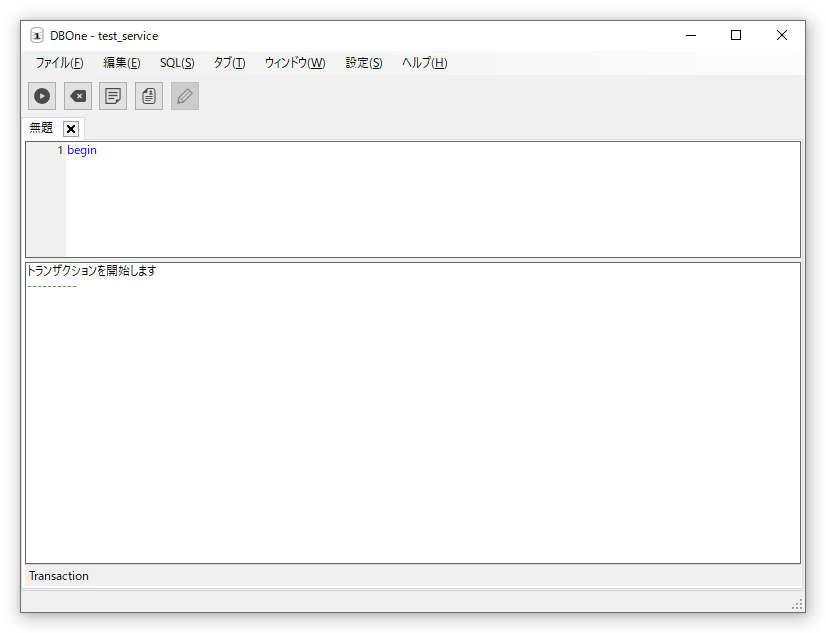Click the note page toolbar icon

click(x=113, y=96)
